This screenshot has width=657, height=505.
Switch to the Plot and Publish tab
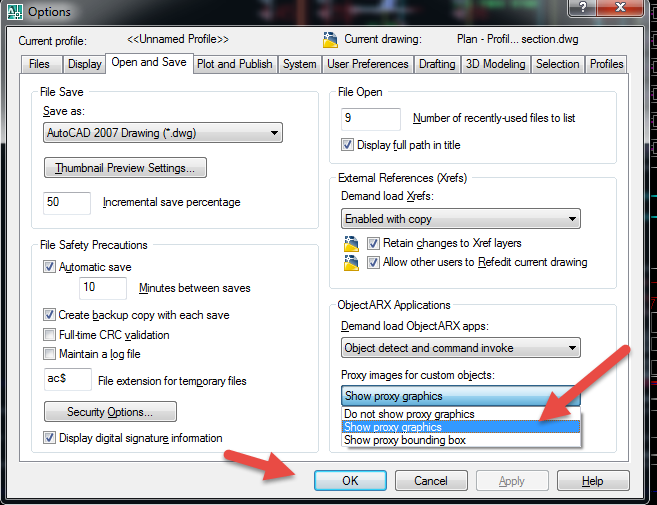coord(235,64)
